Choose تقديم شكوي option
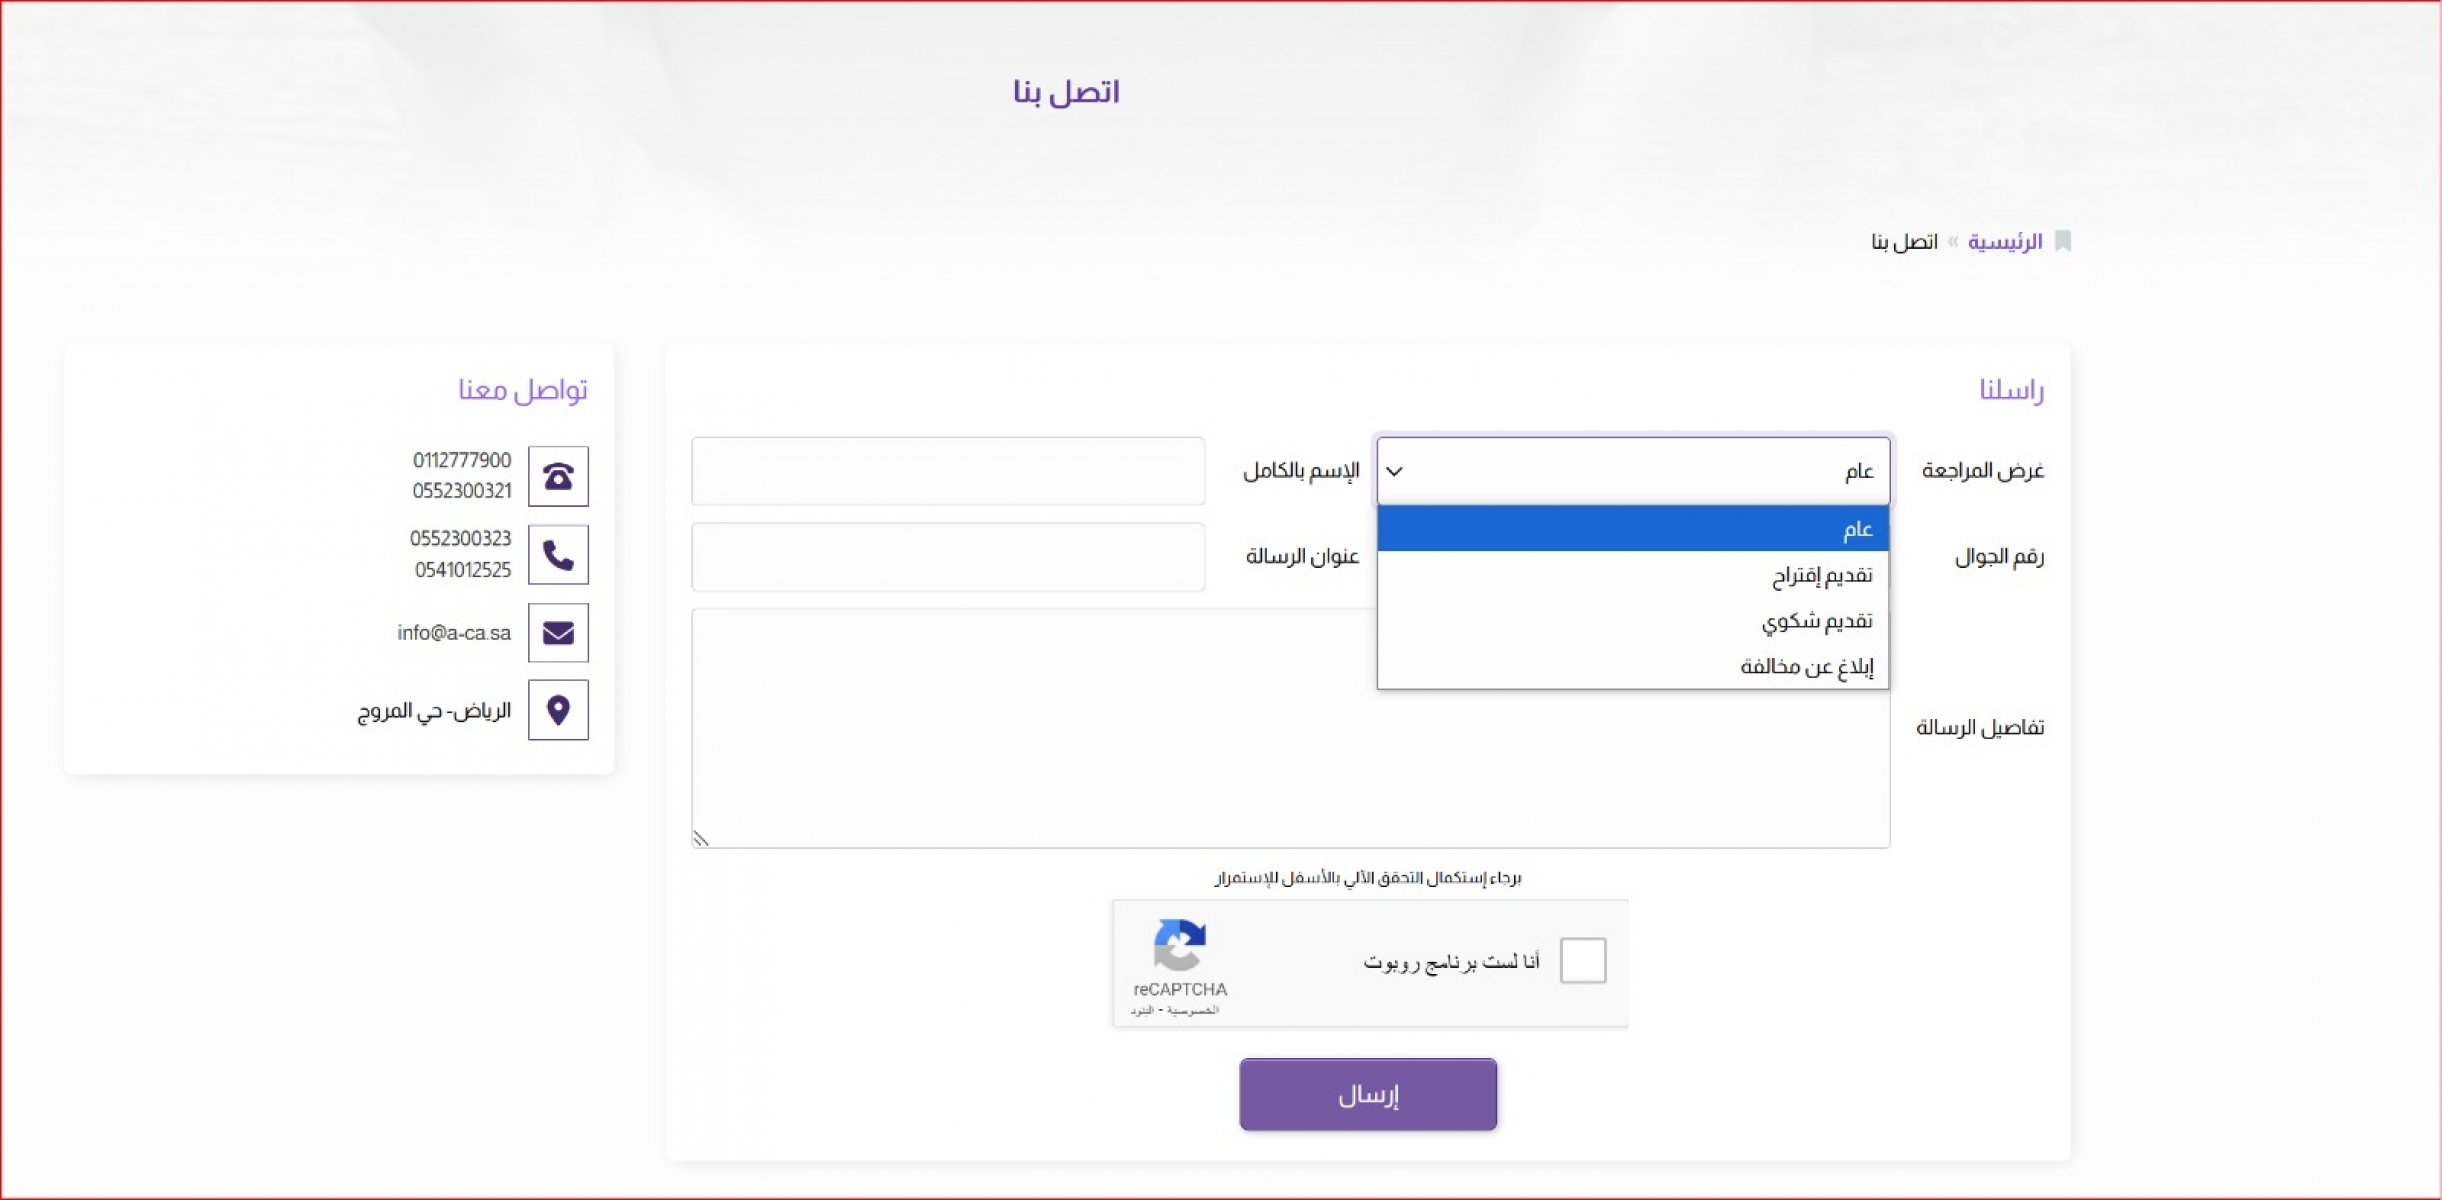 pyautogui.click(x=1633, y=621)
